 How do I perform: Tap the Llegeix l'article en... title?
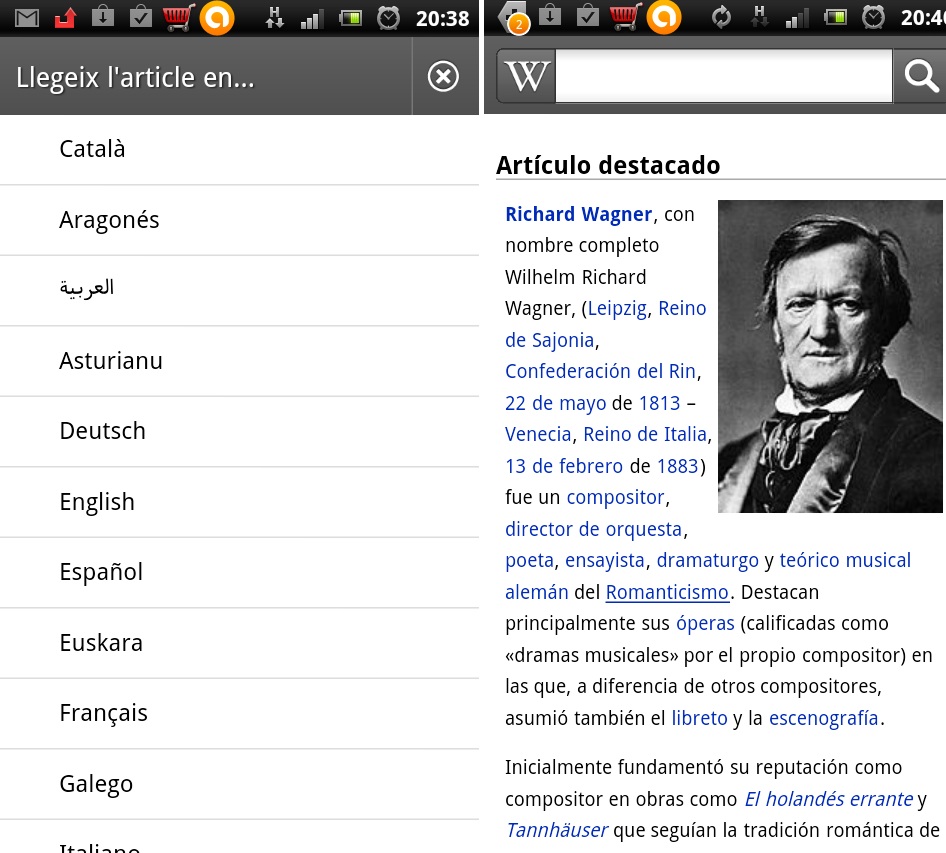pyautogui.click(x=135, y=77)
